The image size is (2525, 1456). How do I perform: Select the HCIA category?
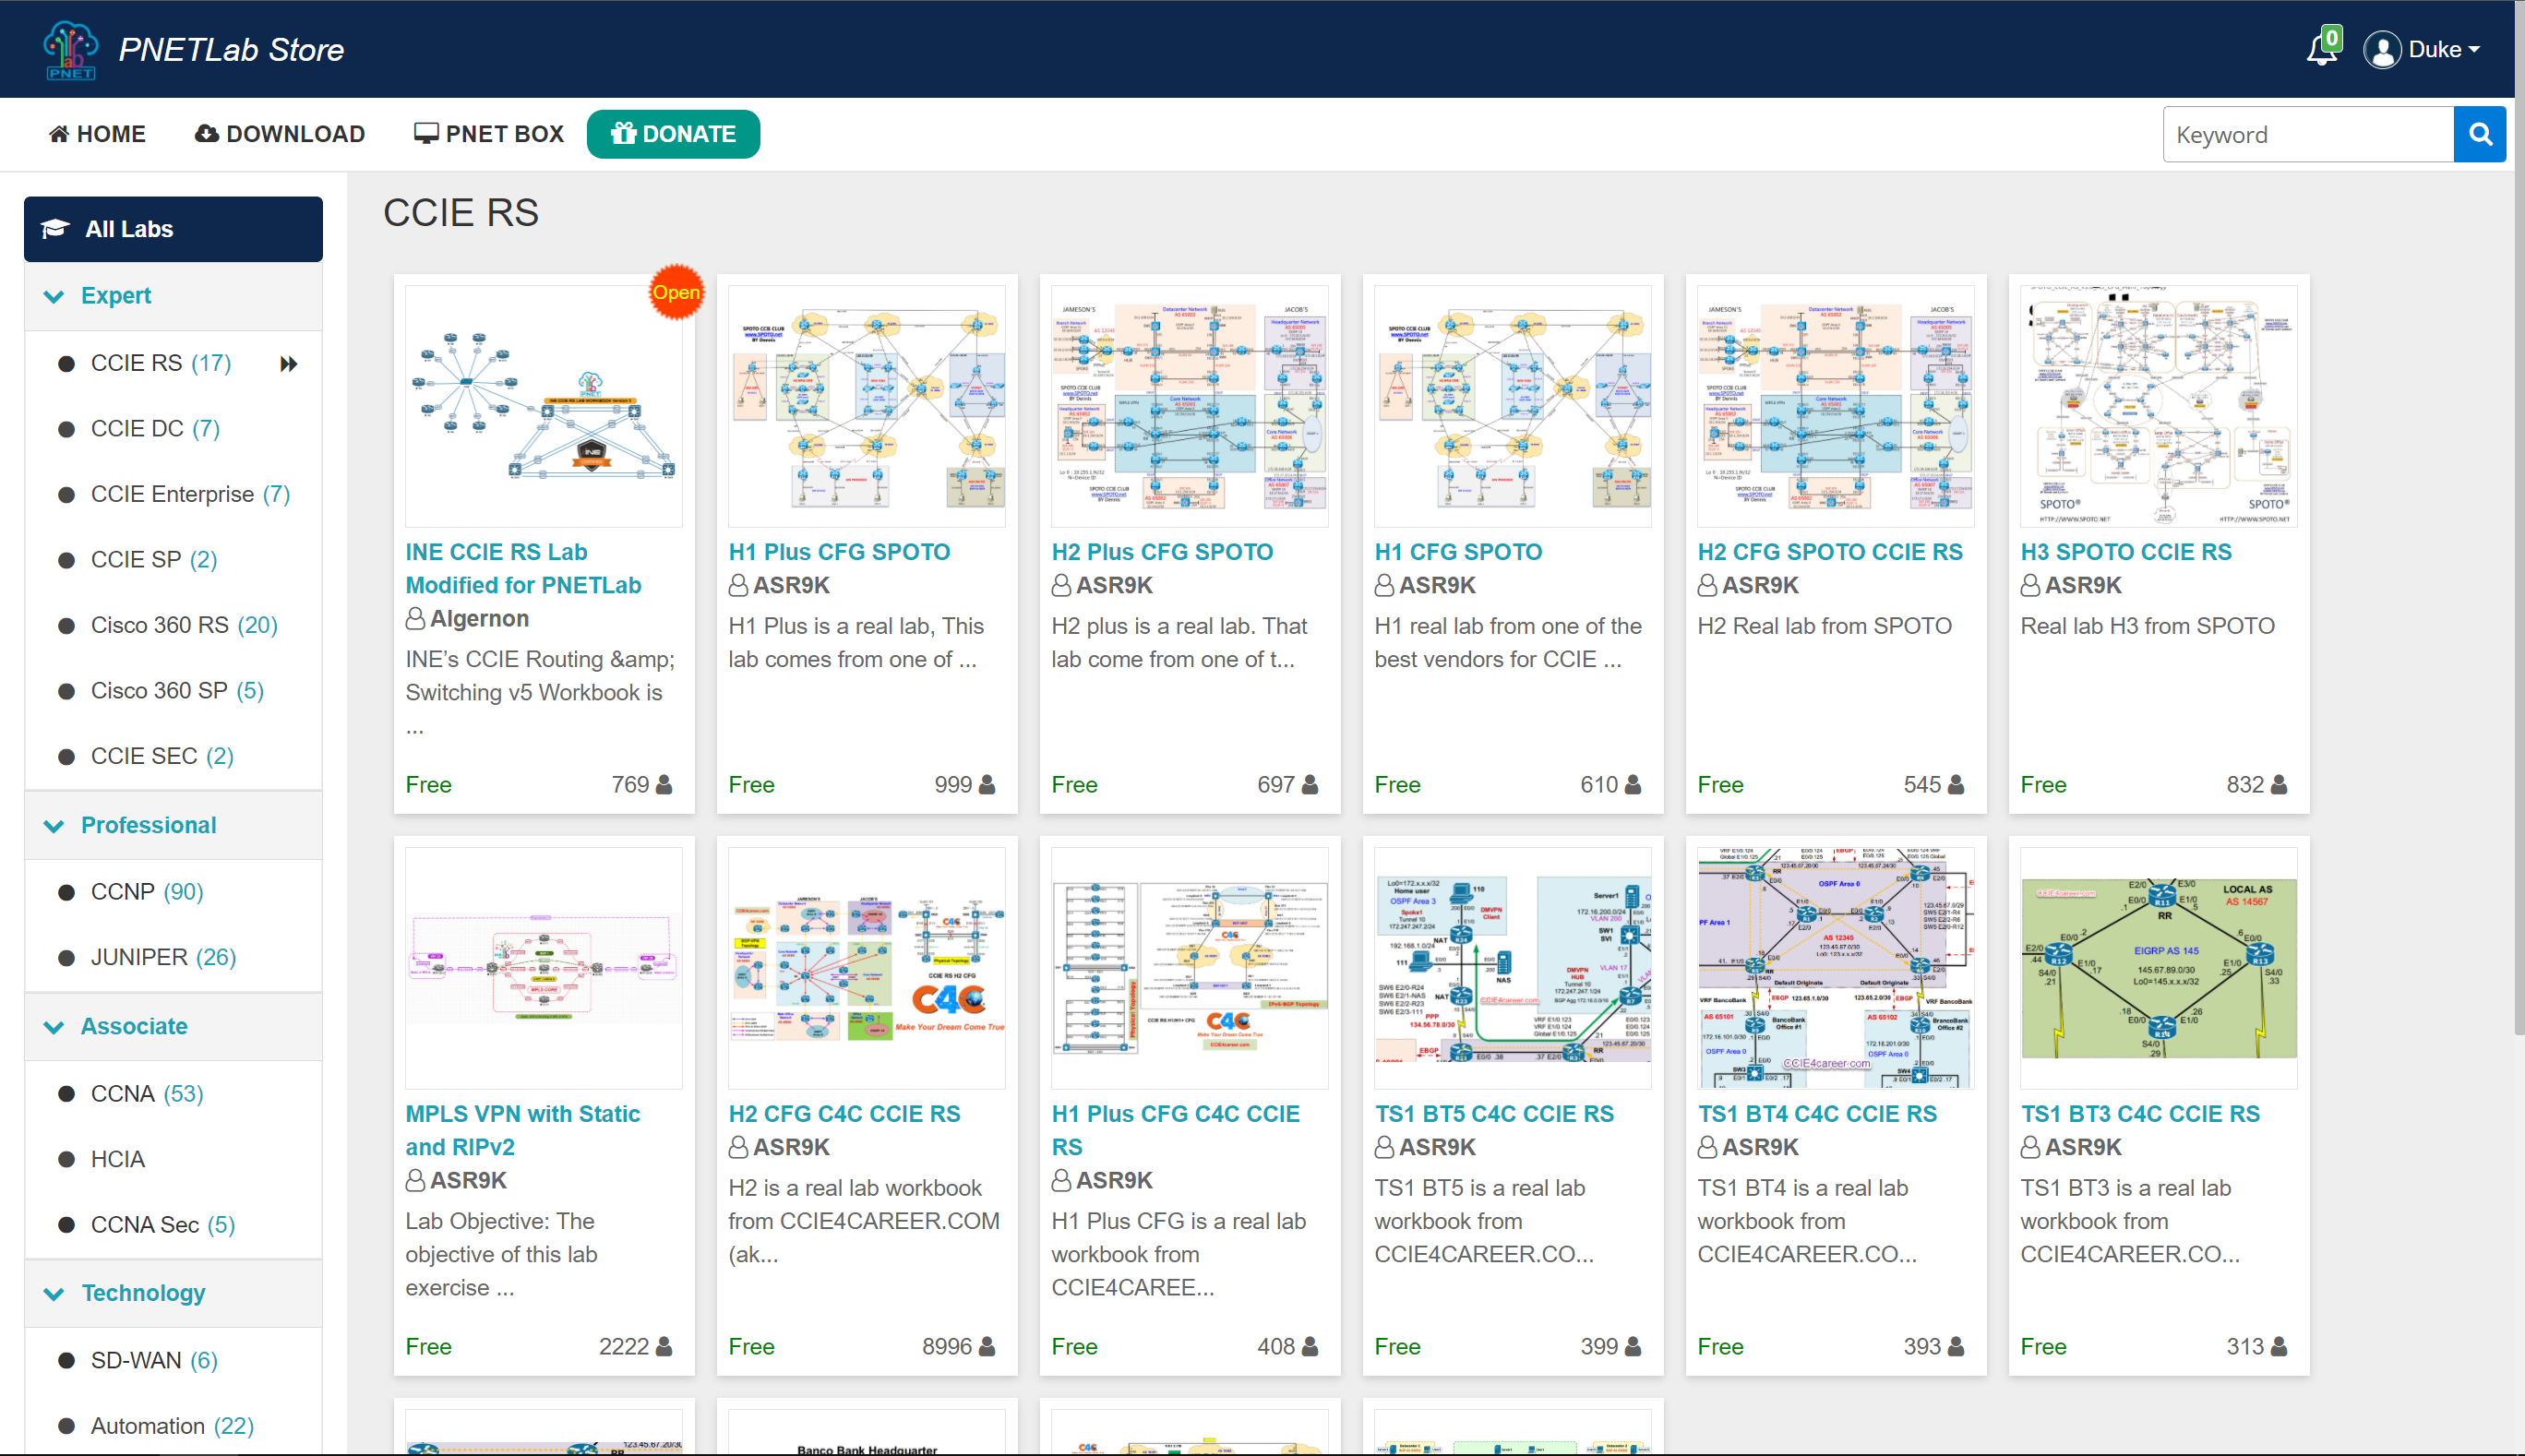118,1159
